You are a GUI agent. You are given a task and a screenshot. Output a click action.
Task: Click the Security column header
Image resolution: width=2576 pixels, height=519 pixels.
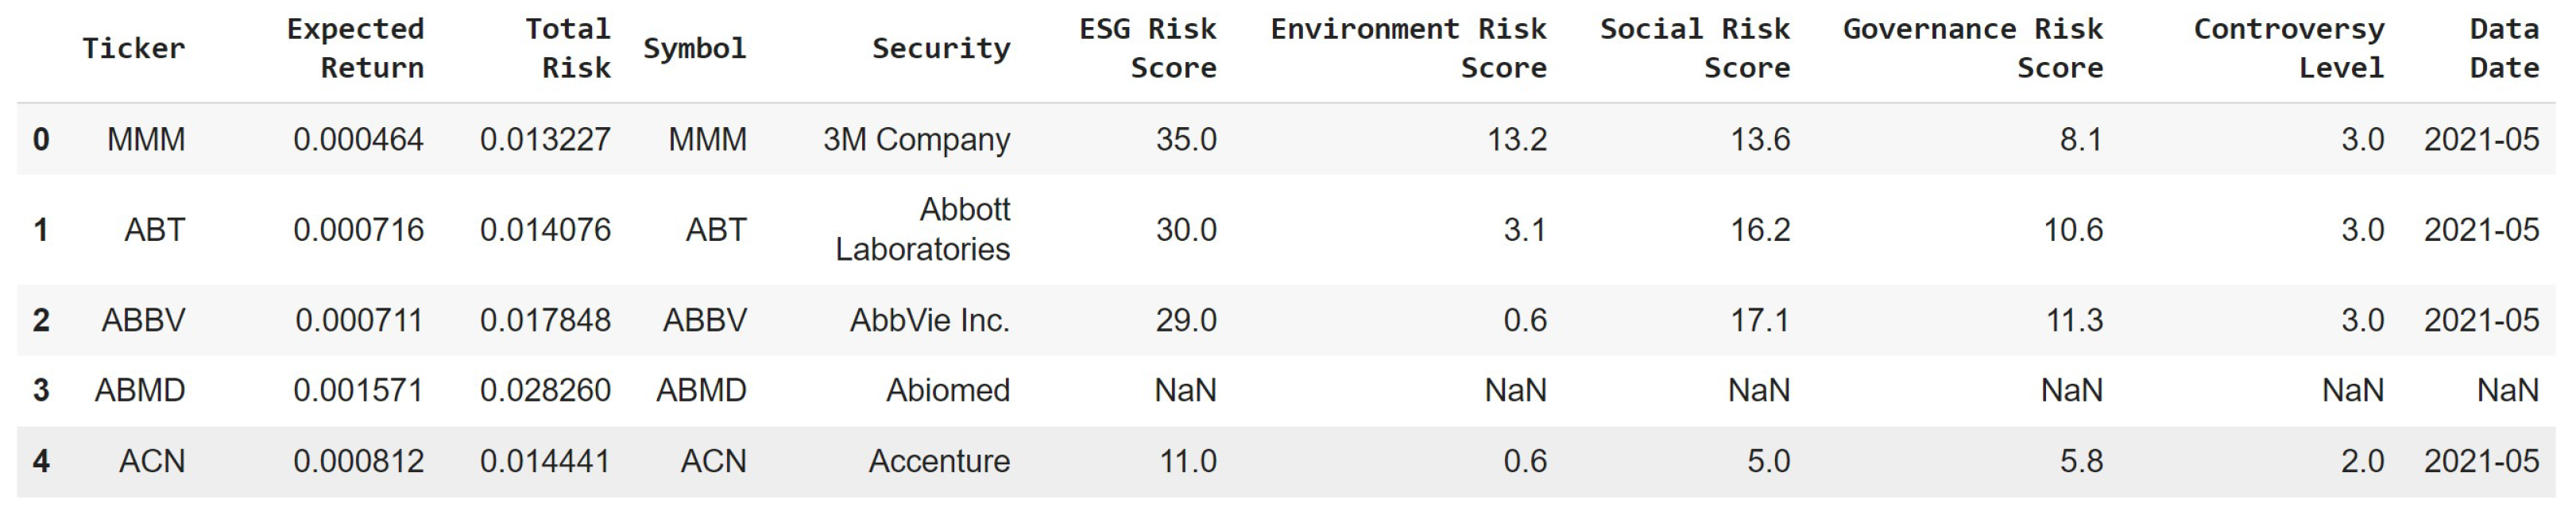click(940, 48)
